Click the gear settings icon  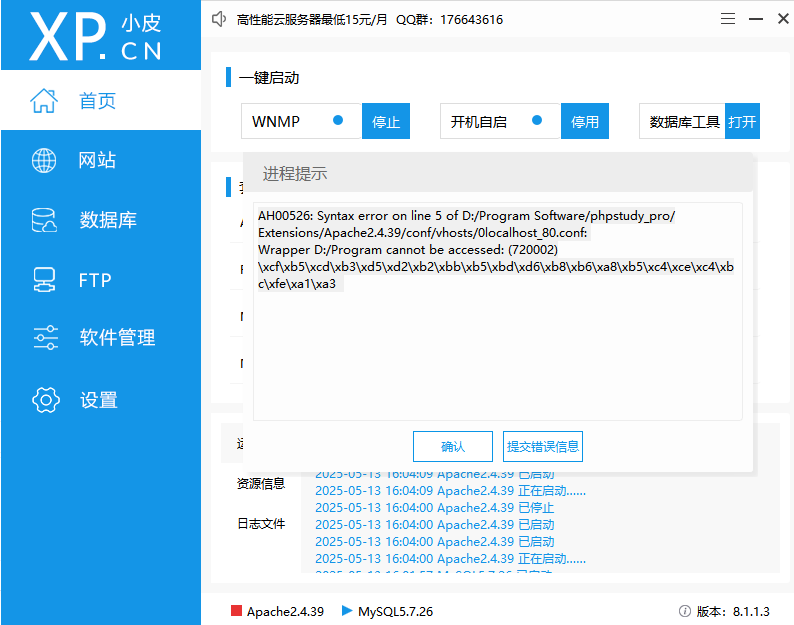46,400
